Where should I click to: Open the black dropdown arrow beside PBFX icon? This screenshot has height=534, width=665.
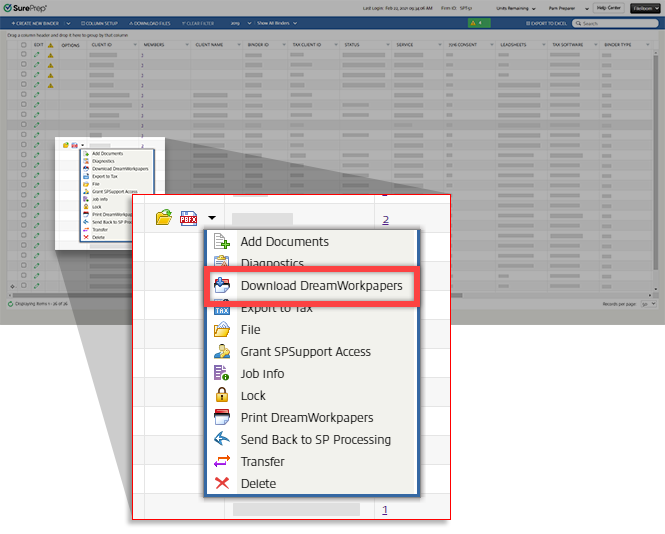[212, 218]
